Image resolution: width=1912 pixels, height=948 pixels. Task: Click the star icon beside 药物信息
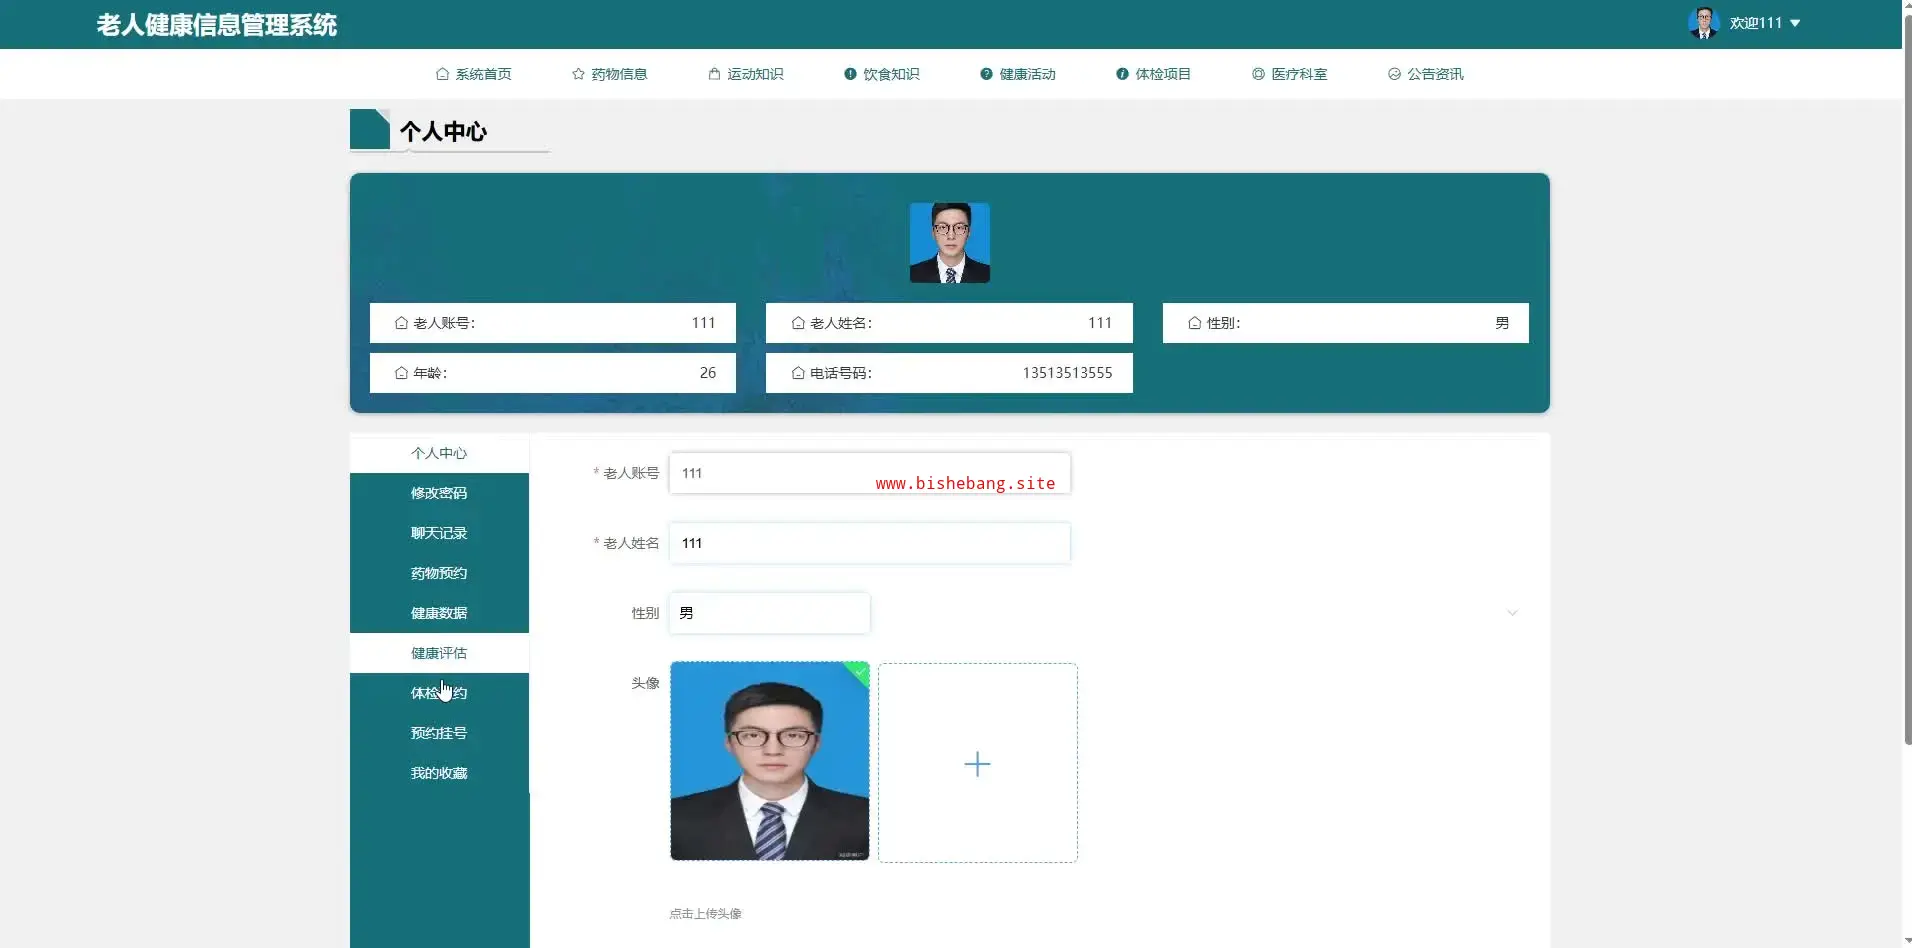coord(578,74)
